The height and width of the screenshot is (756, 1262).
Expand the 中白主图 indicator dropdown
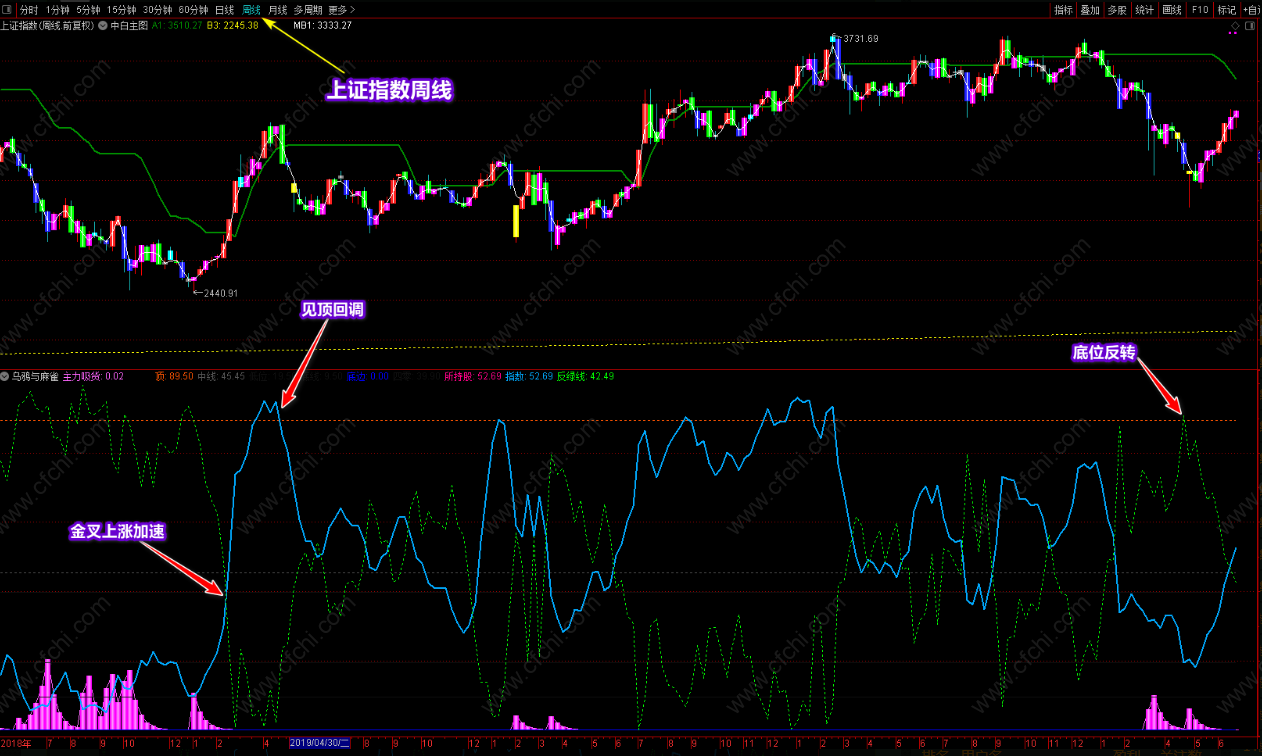(103, 25)
